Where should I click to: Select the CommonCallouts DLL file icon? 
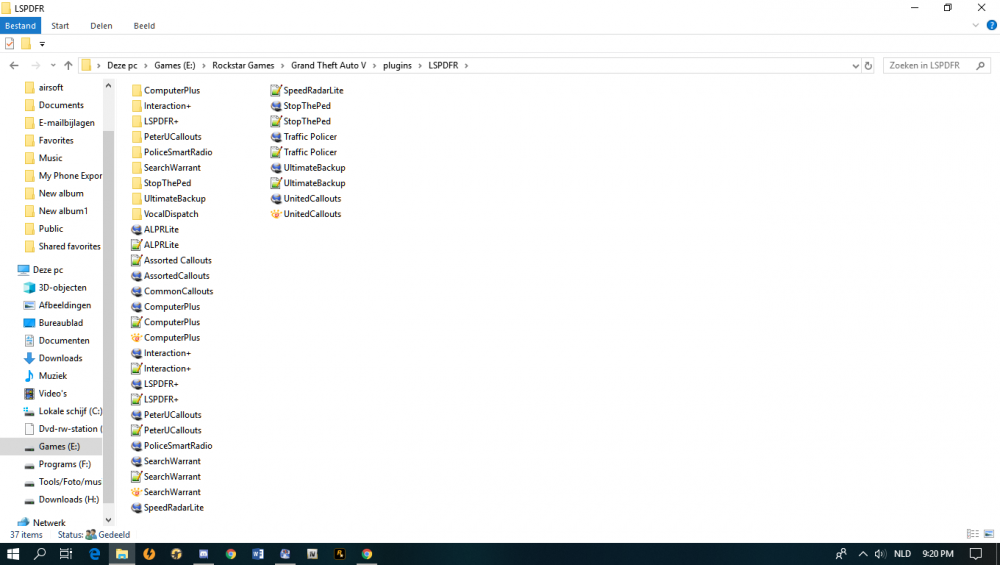[x=136, y=291]
